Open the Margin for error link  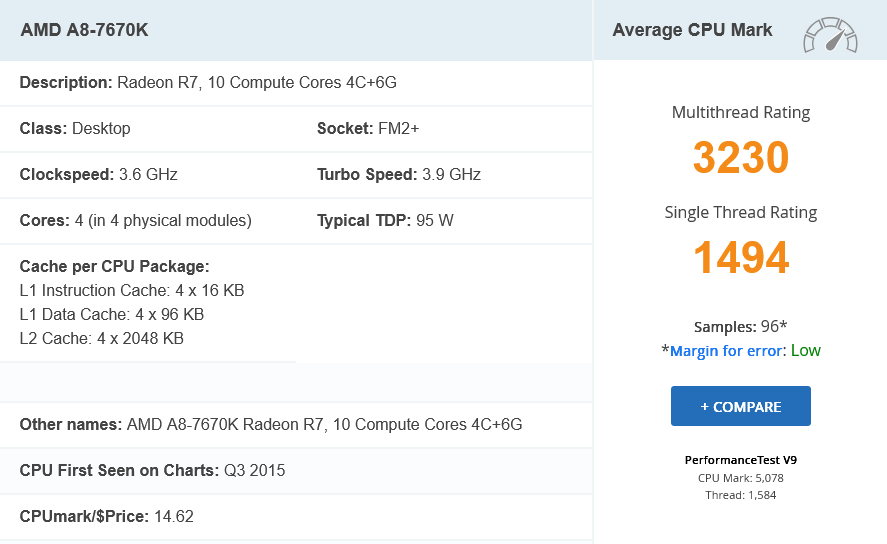(728, 351)
